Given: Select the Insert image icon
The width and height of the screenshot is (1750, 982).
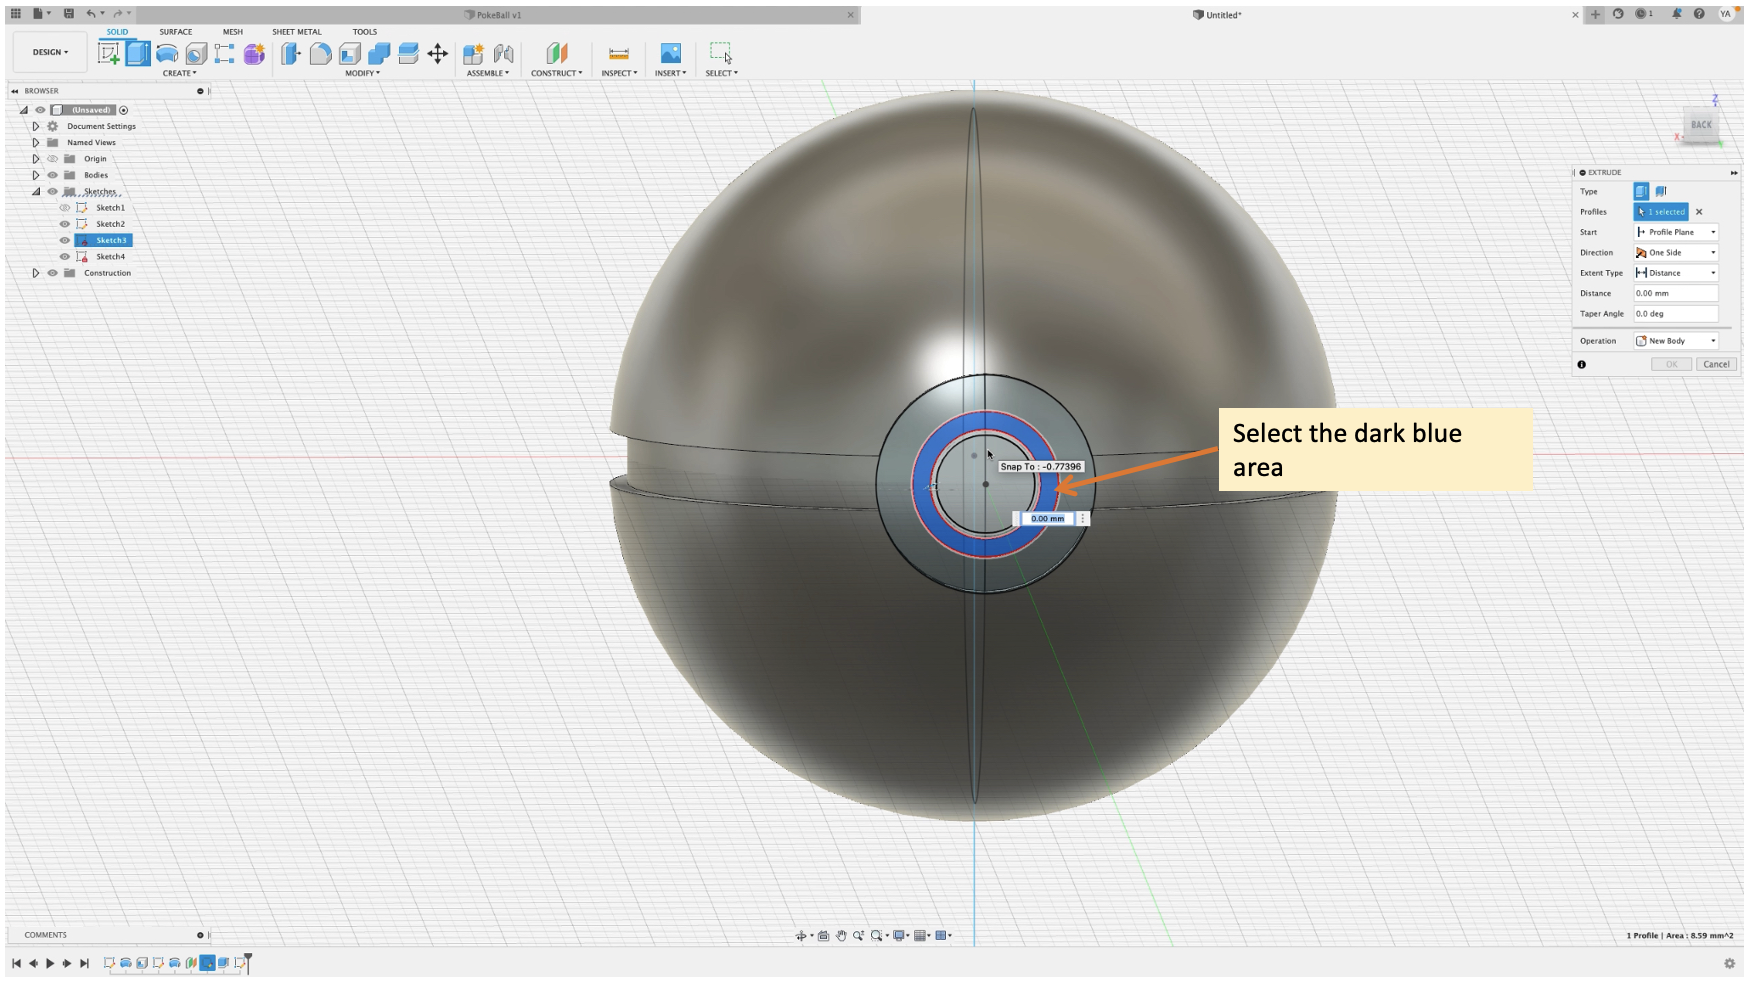Looking at the screenshot, I should [x=671, y=53].
